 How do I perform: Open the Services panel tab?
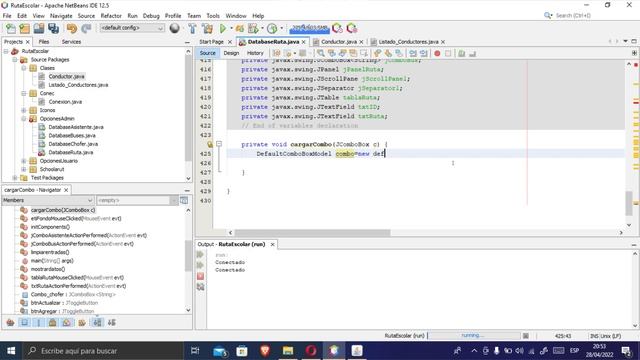coord(71,42)
